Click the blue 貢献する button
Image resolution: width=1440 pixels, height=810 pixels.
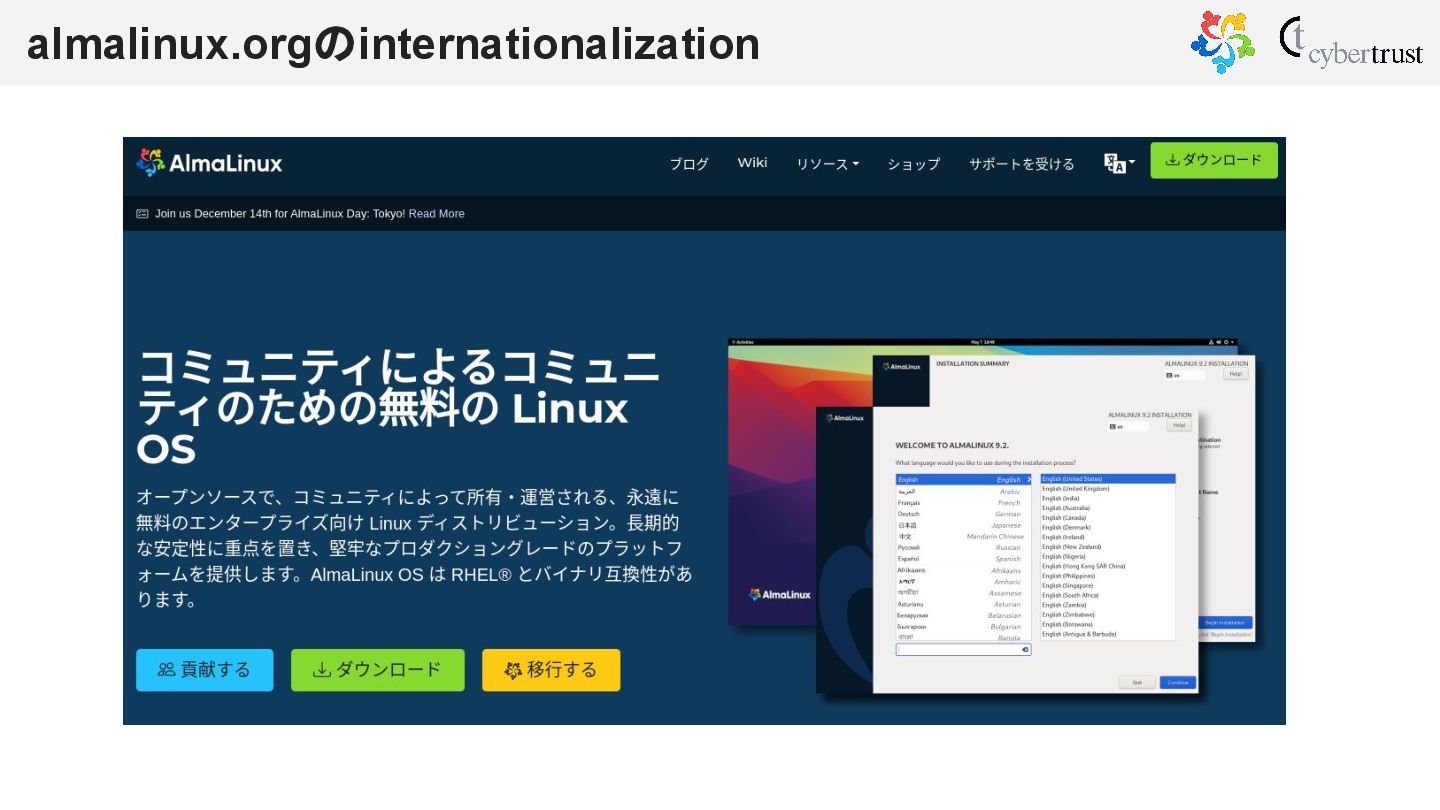[204, 670]
